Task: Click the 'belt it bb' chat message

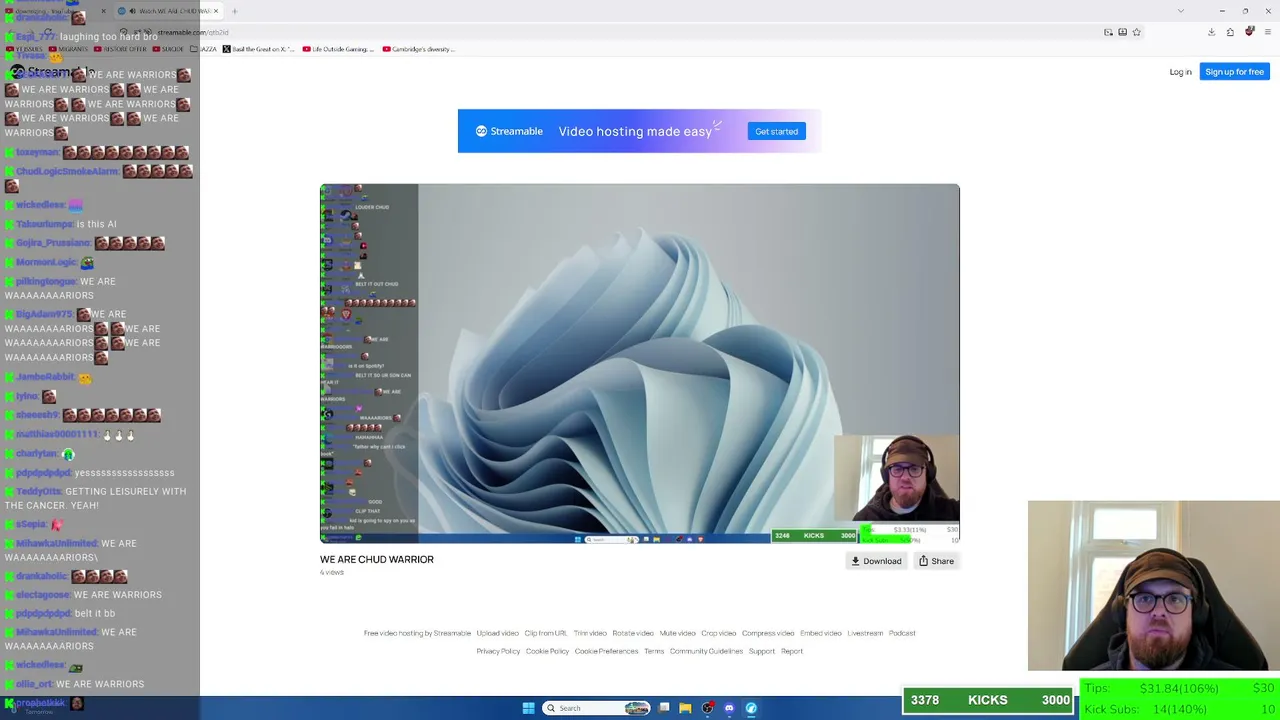Action: (95, 614)
